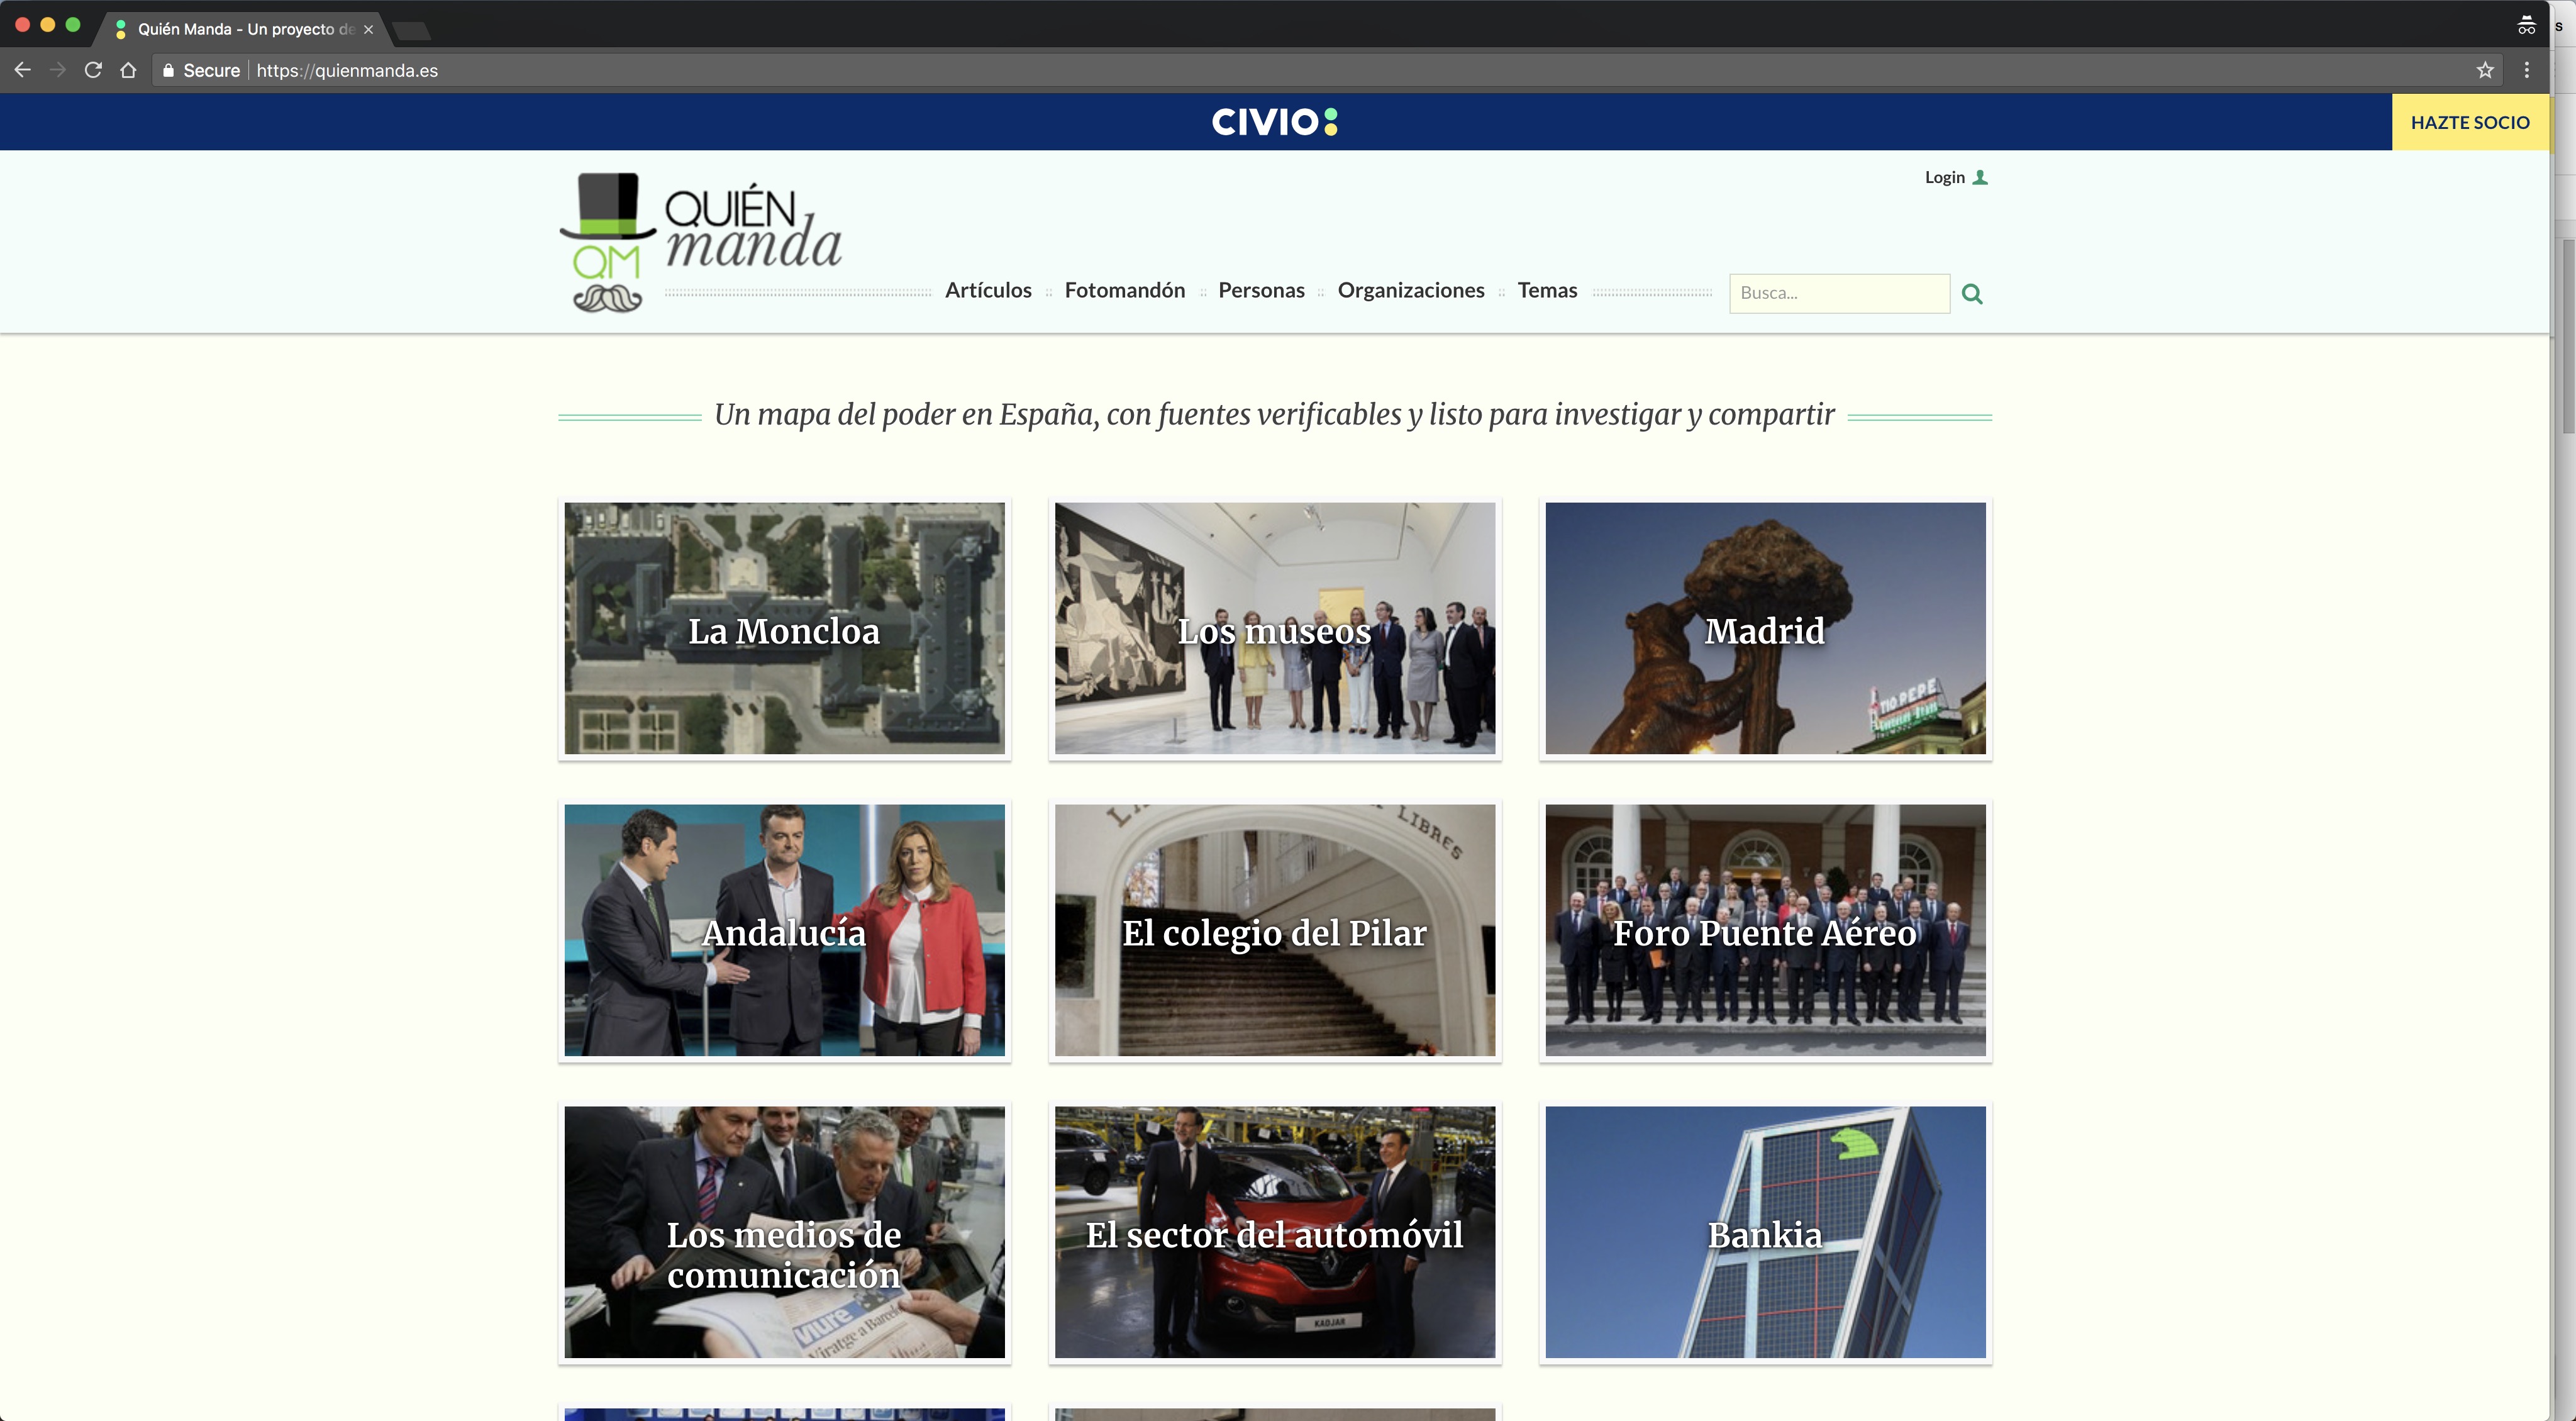Open Los medios de comunicación card

point(784,1232)
